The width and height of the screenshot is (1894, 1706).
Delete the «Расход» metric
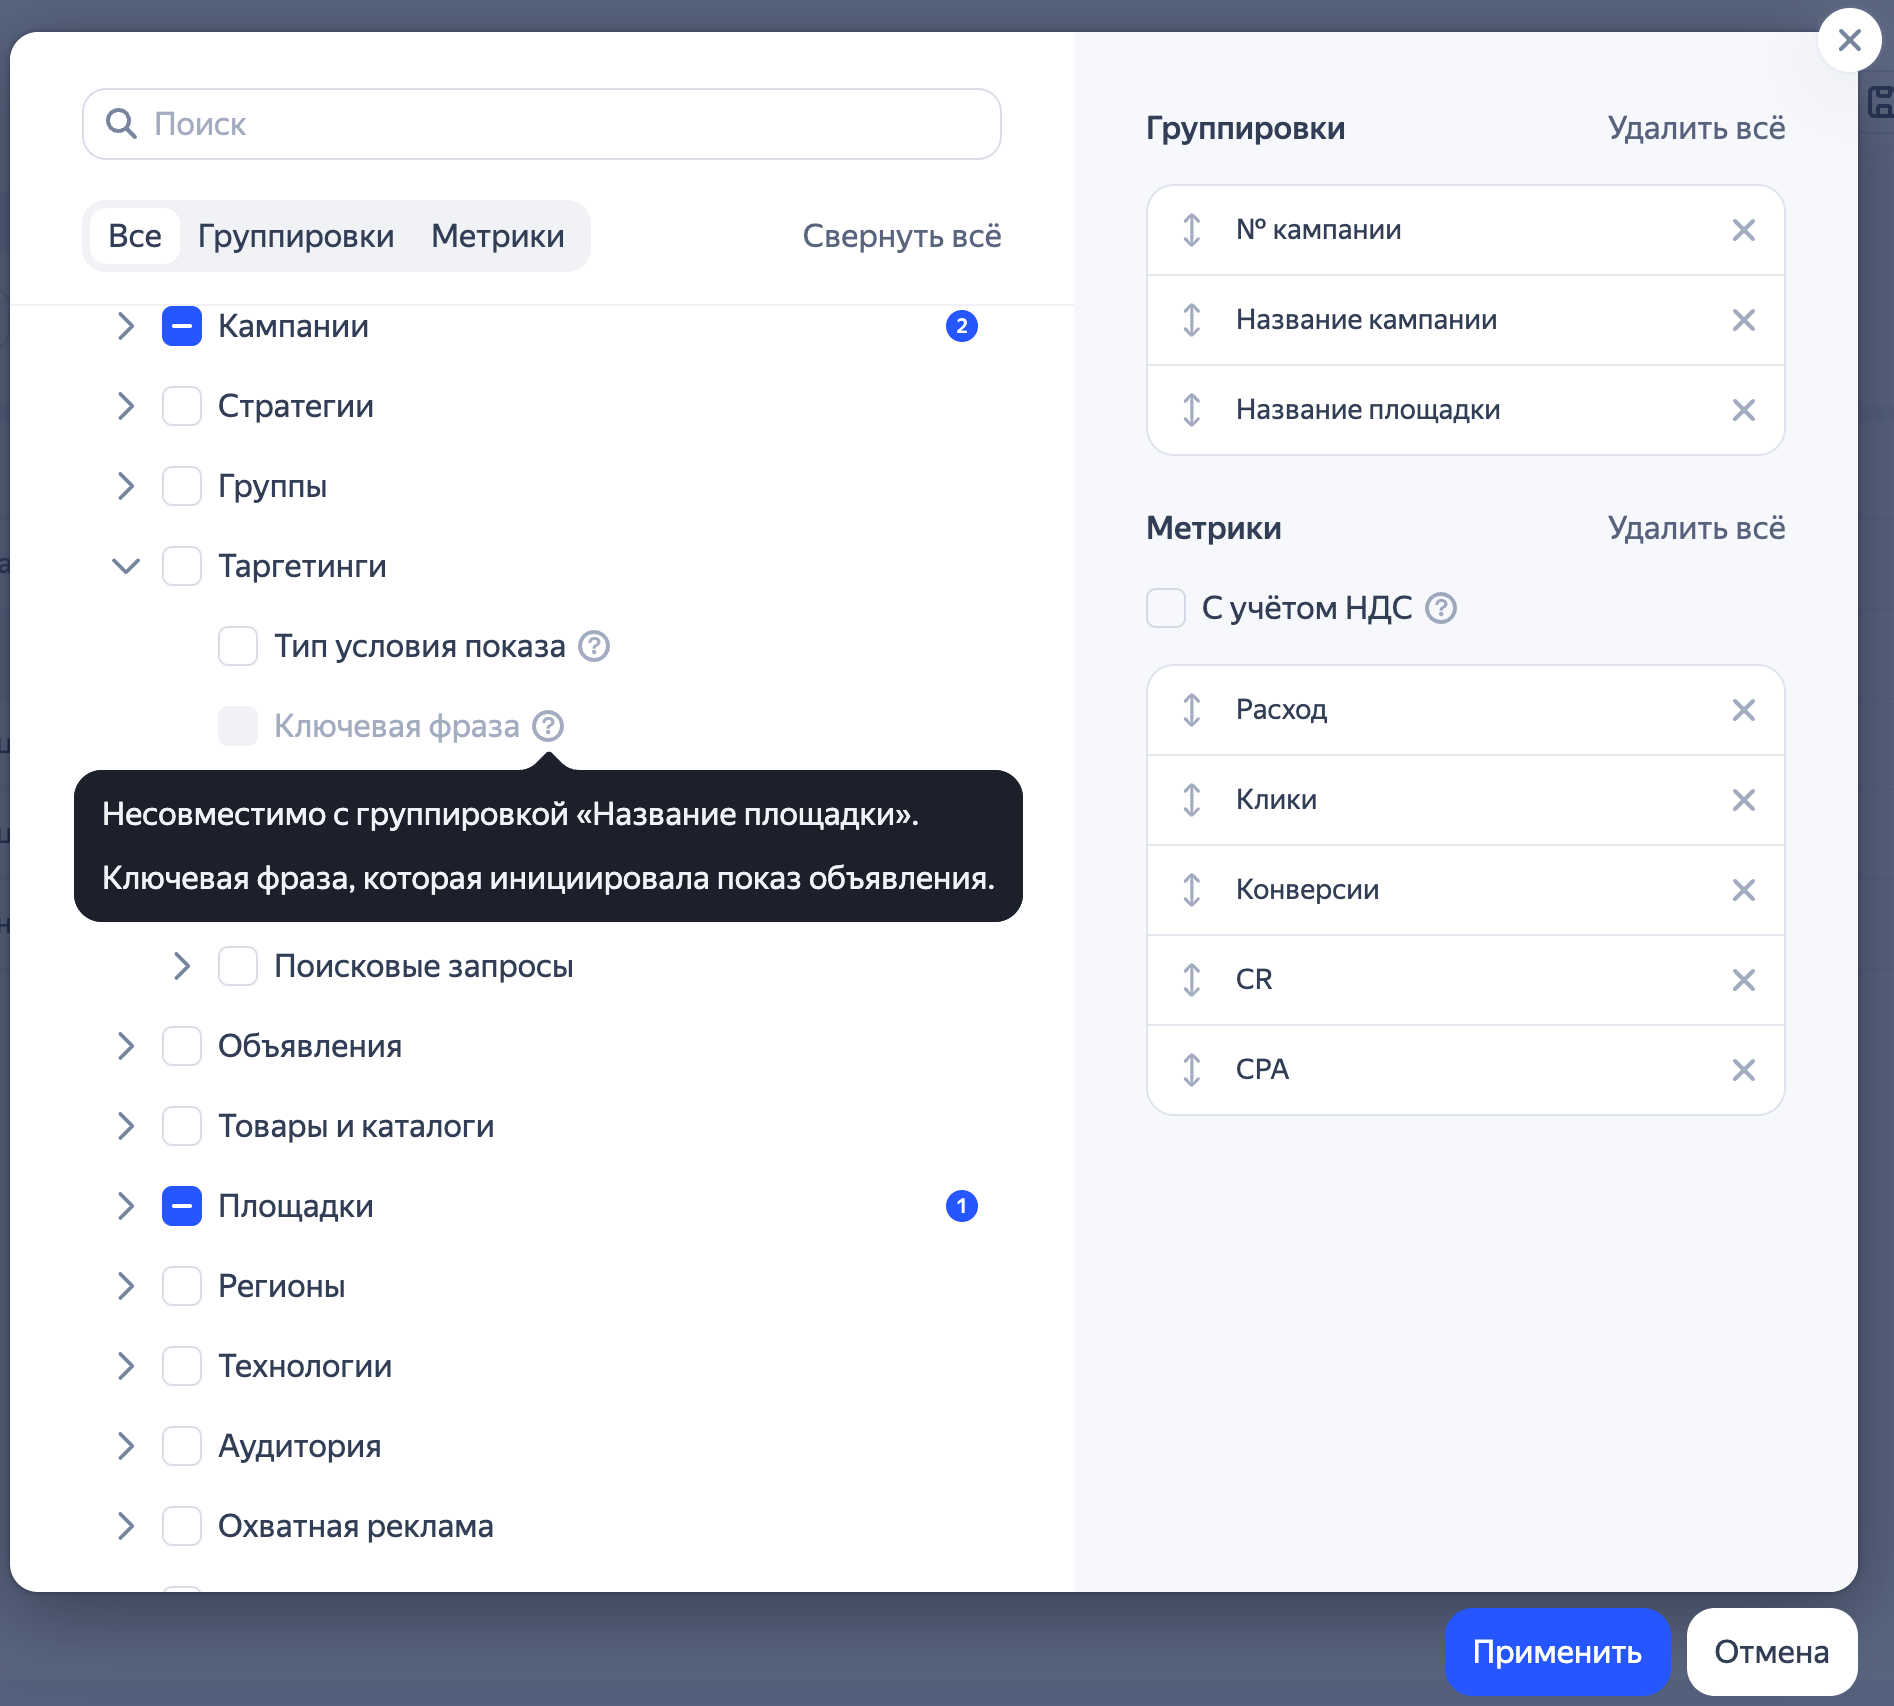click(1743, 710)
